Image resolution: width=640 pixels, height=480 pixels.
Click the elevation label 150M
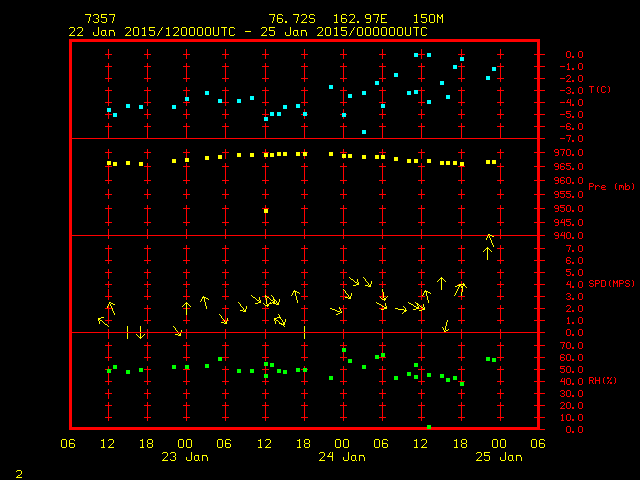426,19
